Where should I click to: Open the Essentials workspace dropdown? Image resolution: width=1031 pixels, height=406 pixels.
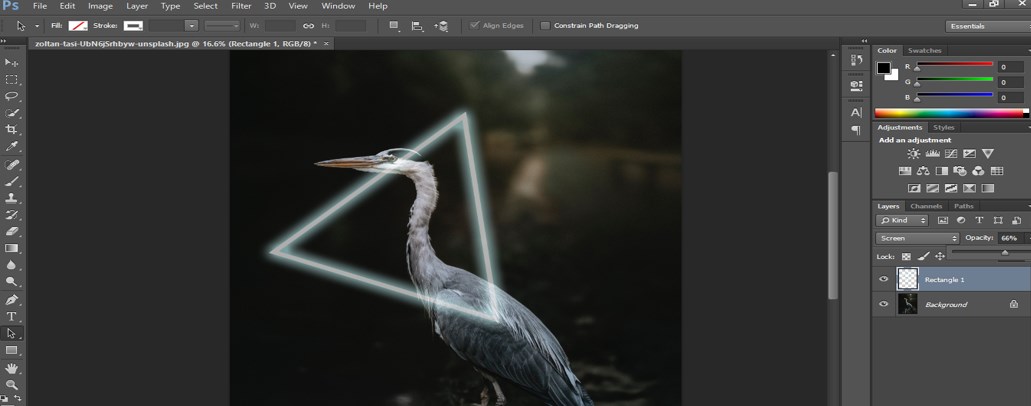[988, 26]
